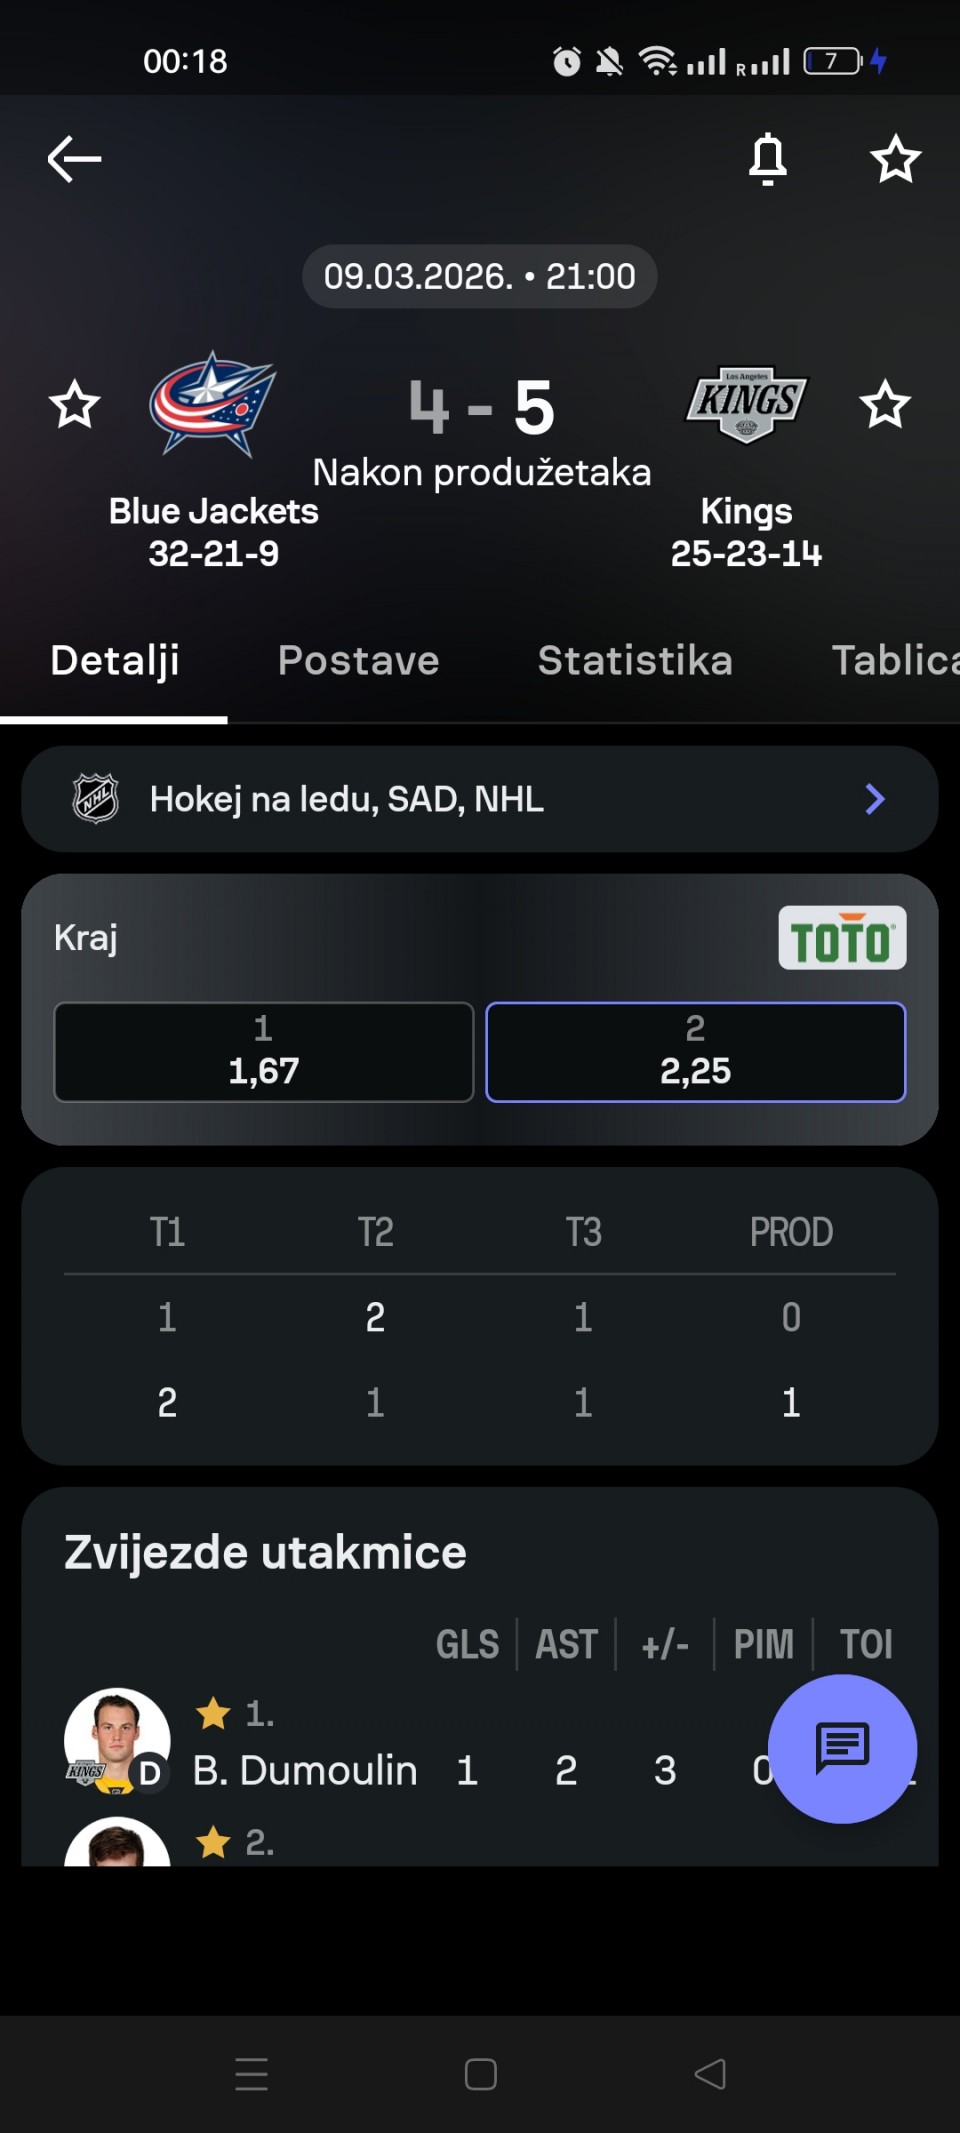Viewport: 960px width, 2133px height.
Task: Switch to the Statistika tab
Action: (x=635, y=661)
